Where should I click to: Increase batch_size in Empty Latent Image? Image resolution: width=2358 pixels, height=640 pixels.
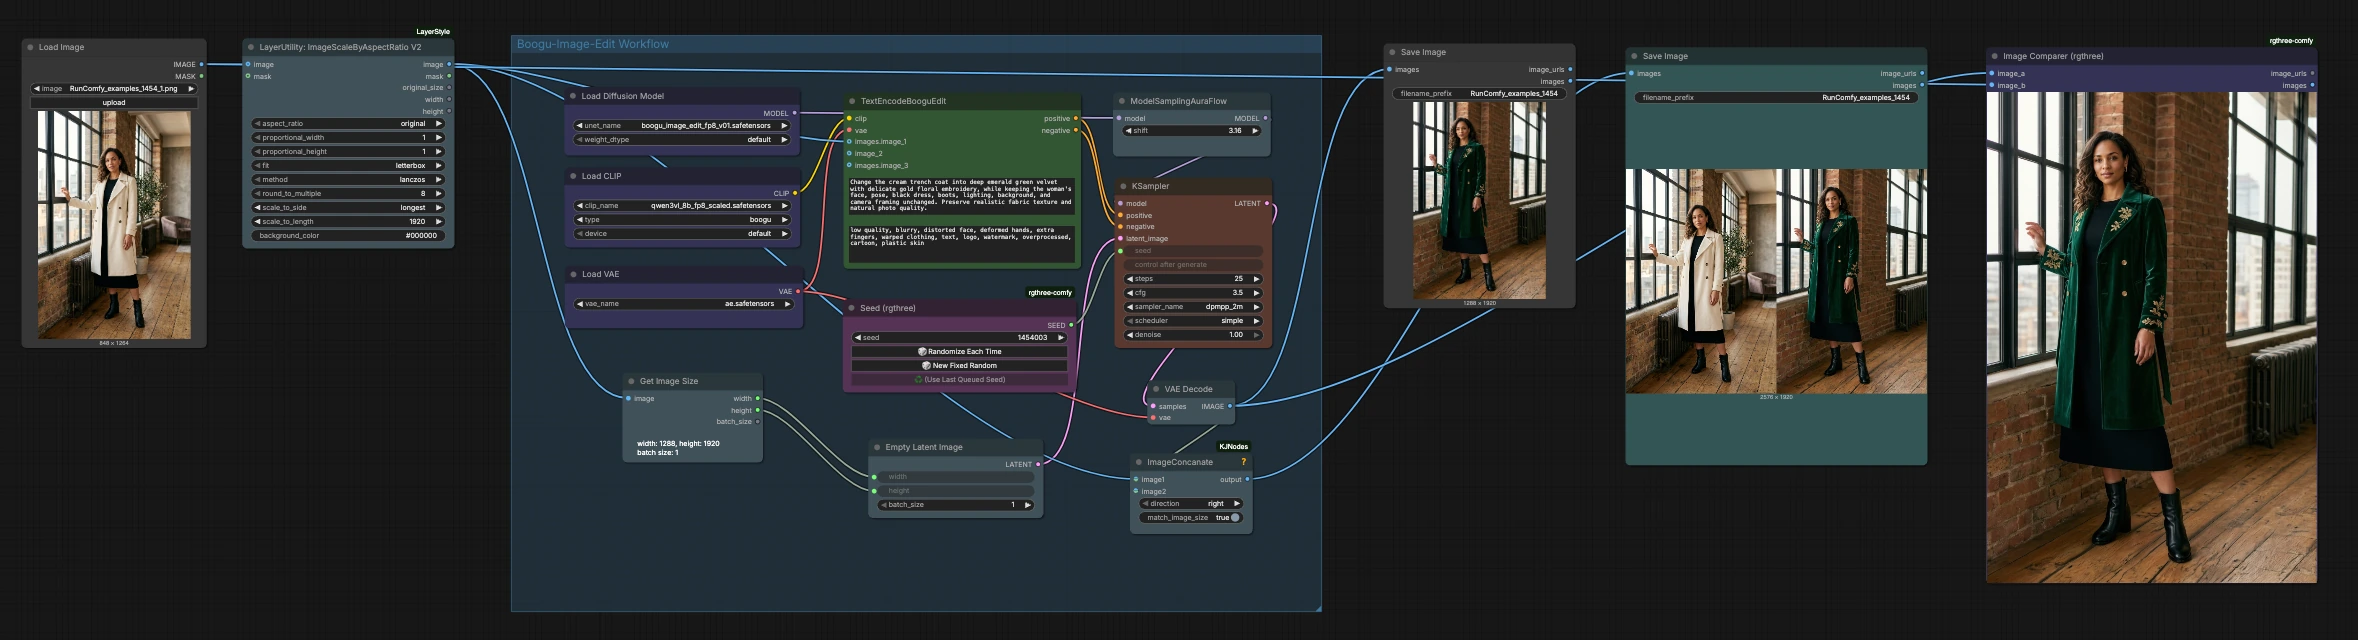[1027, 505]
